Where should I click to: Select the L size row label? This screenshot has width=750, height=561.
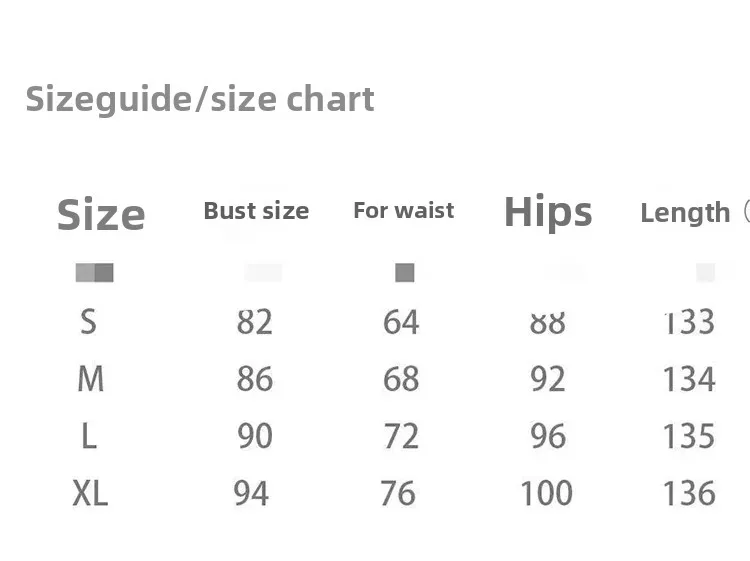[x=89, y=436]
